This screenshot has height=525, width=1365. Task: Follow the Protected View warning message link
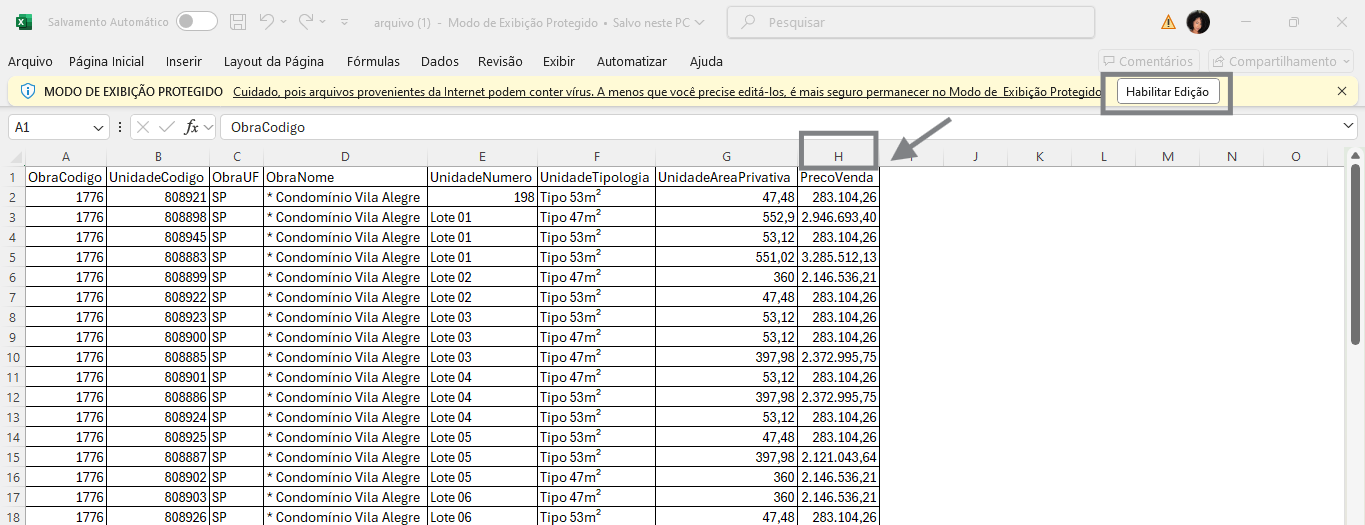[x=667, y=92]
